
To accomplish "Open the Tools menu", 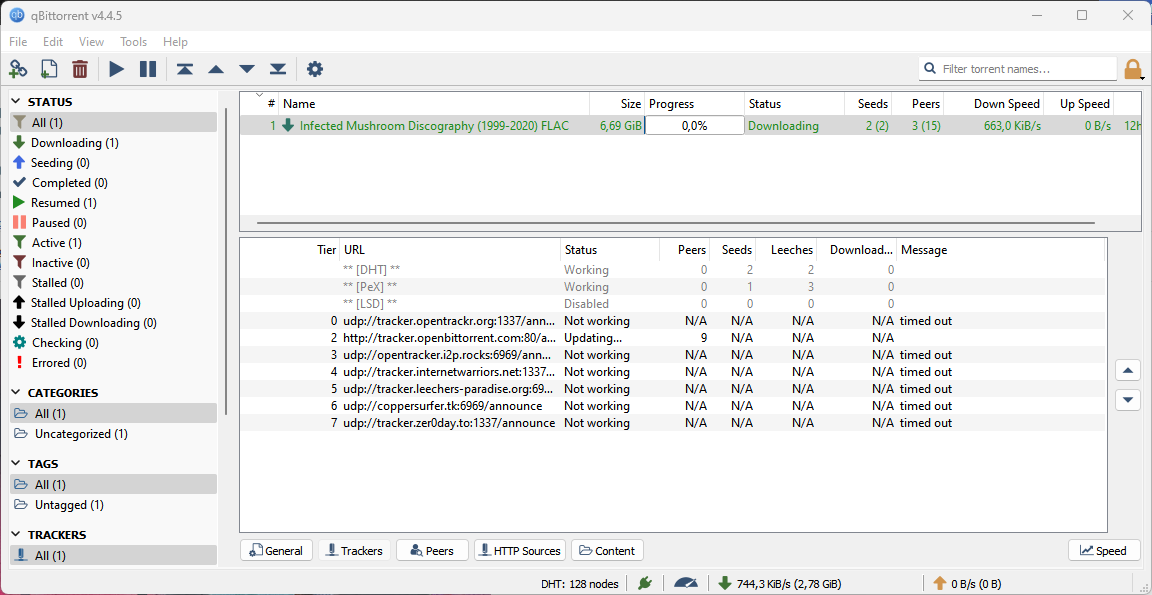I will (134, 42).
